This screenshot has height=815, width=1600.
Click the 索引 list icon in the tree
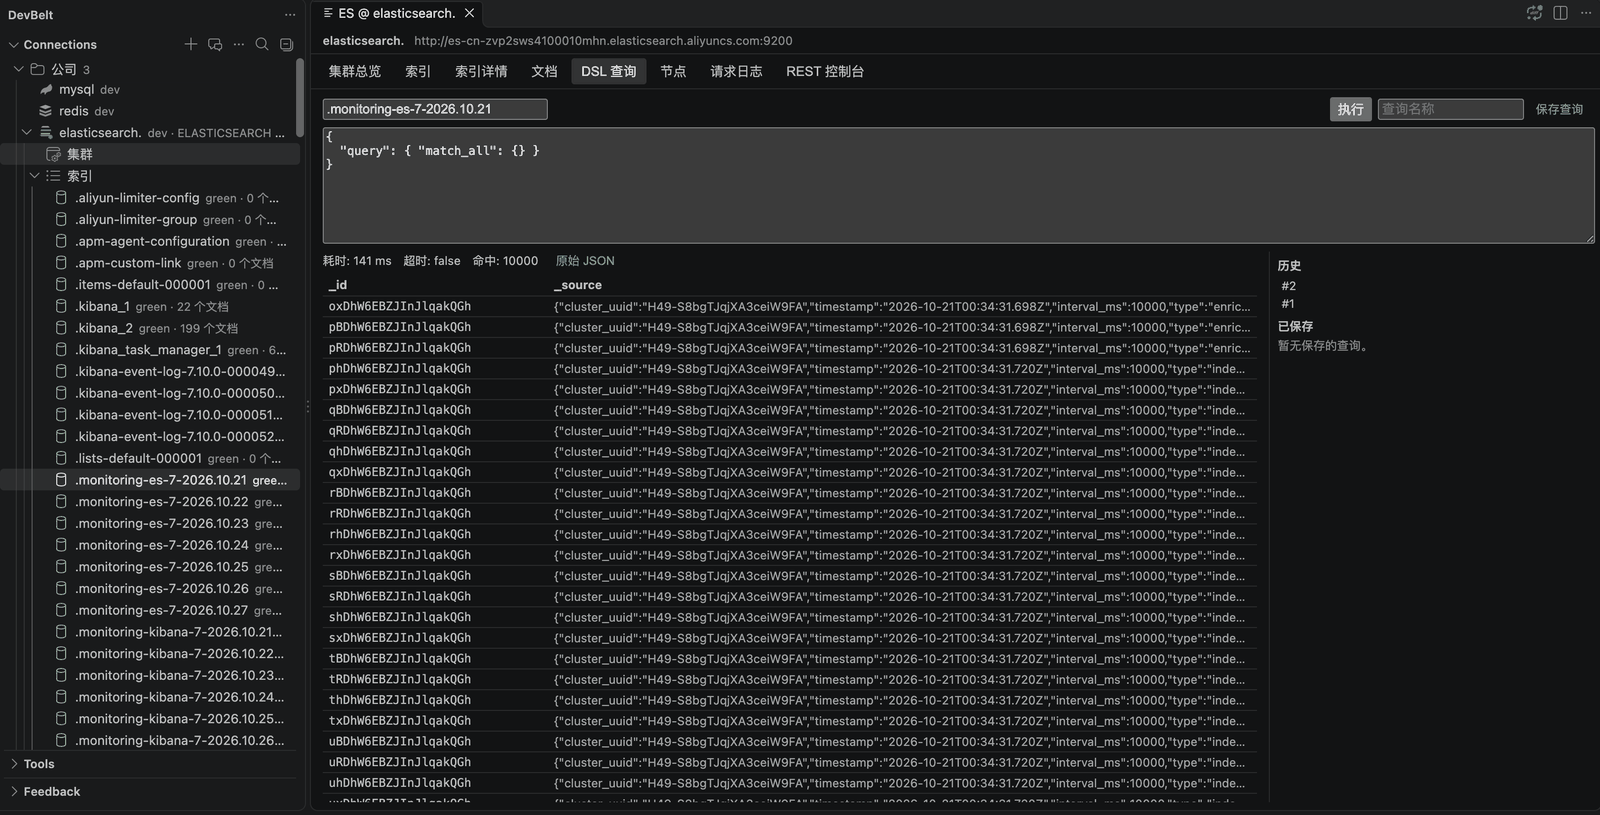point(54,176)
